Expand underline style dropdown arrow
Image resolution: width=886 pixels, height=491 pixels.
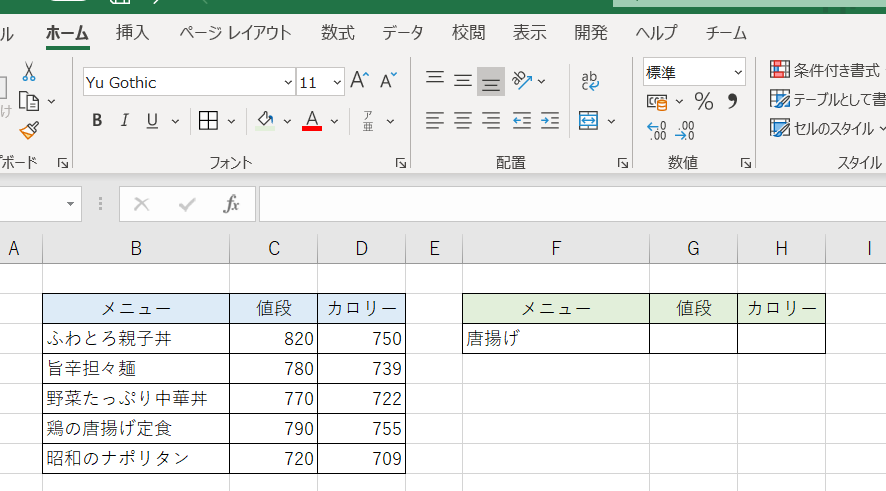click(175, 121)
